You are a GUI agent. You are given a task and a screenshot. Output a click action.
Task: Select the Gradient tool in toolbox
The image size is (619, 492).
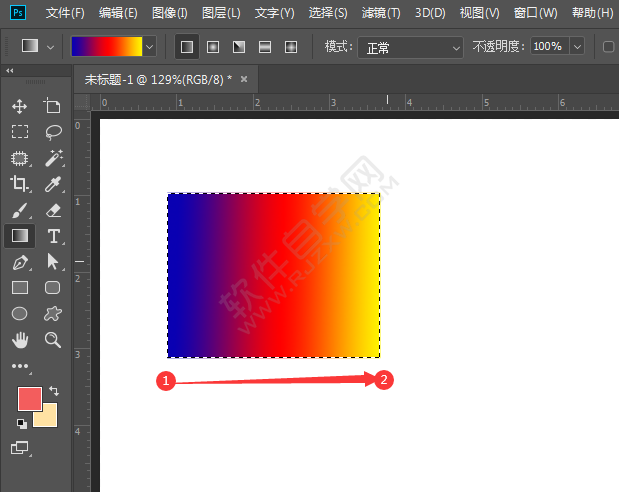[x=20, y=236]
